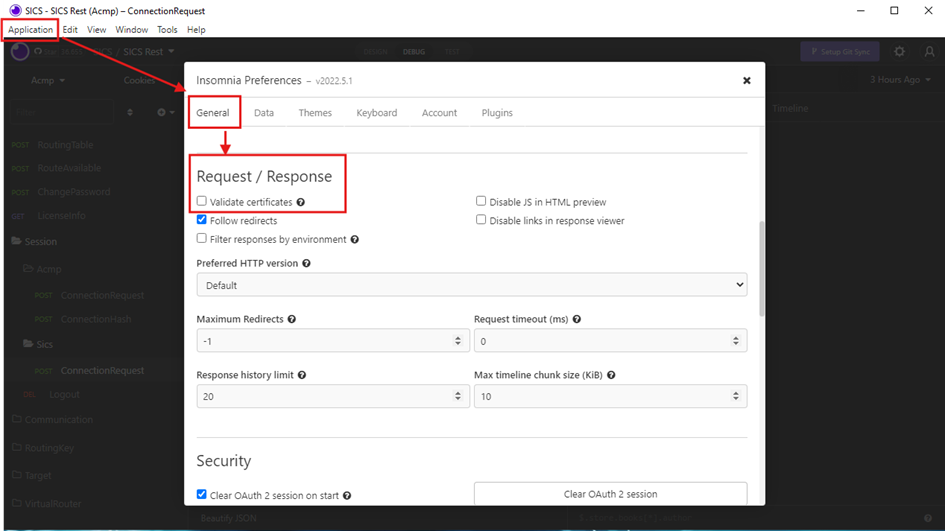Click help icon next to Validate certificates
Image resolution: width=945 pixels, height=531 pixels.
[x=301, y=202]
